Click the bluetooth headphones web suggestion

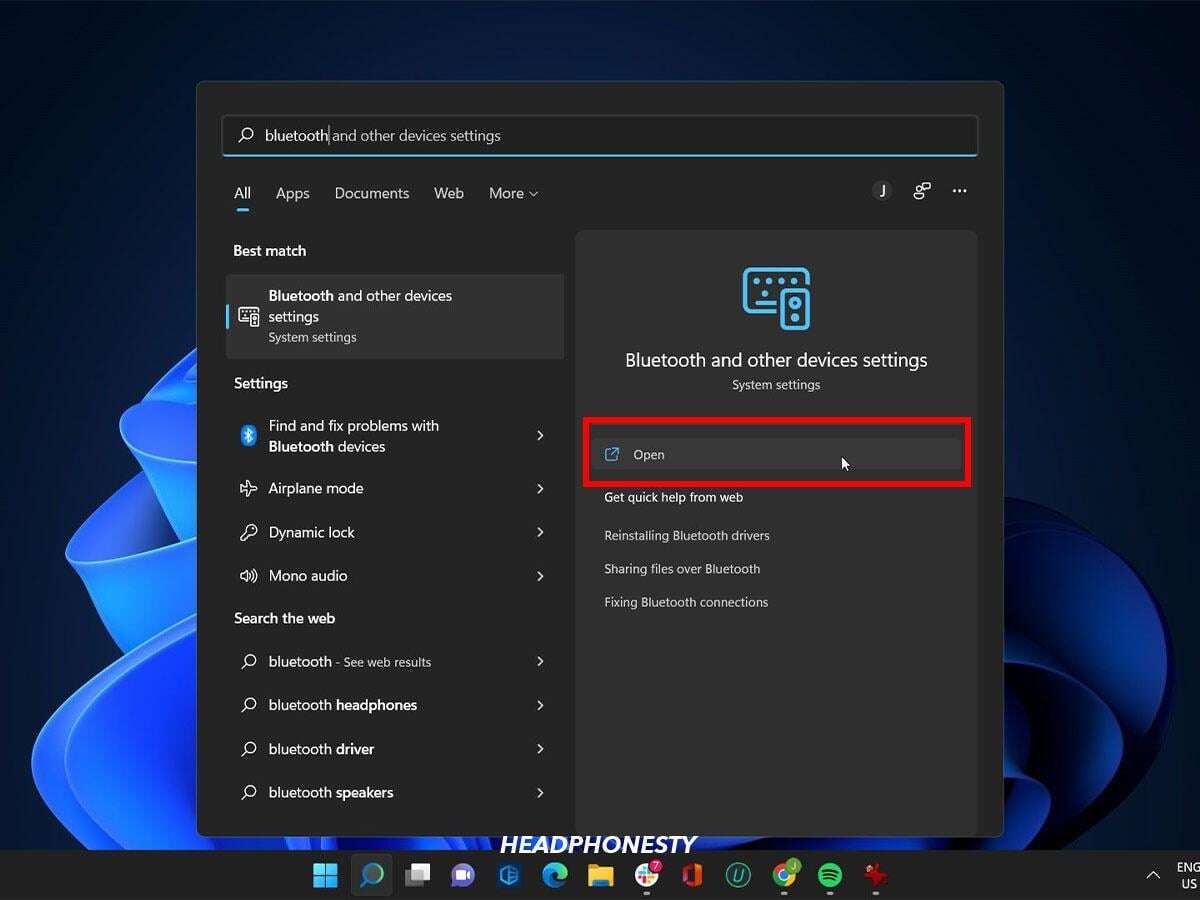(343, 705)
